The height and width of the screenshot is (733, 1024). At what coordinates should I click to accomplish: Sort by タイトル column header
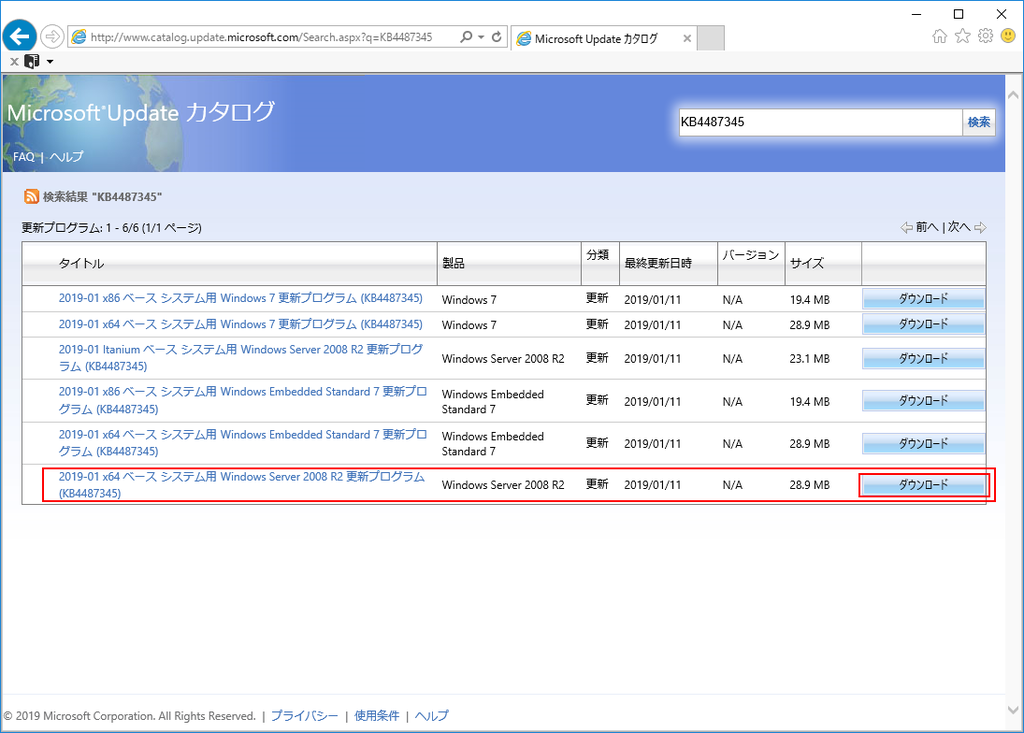pos(81,263)
